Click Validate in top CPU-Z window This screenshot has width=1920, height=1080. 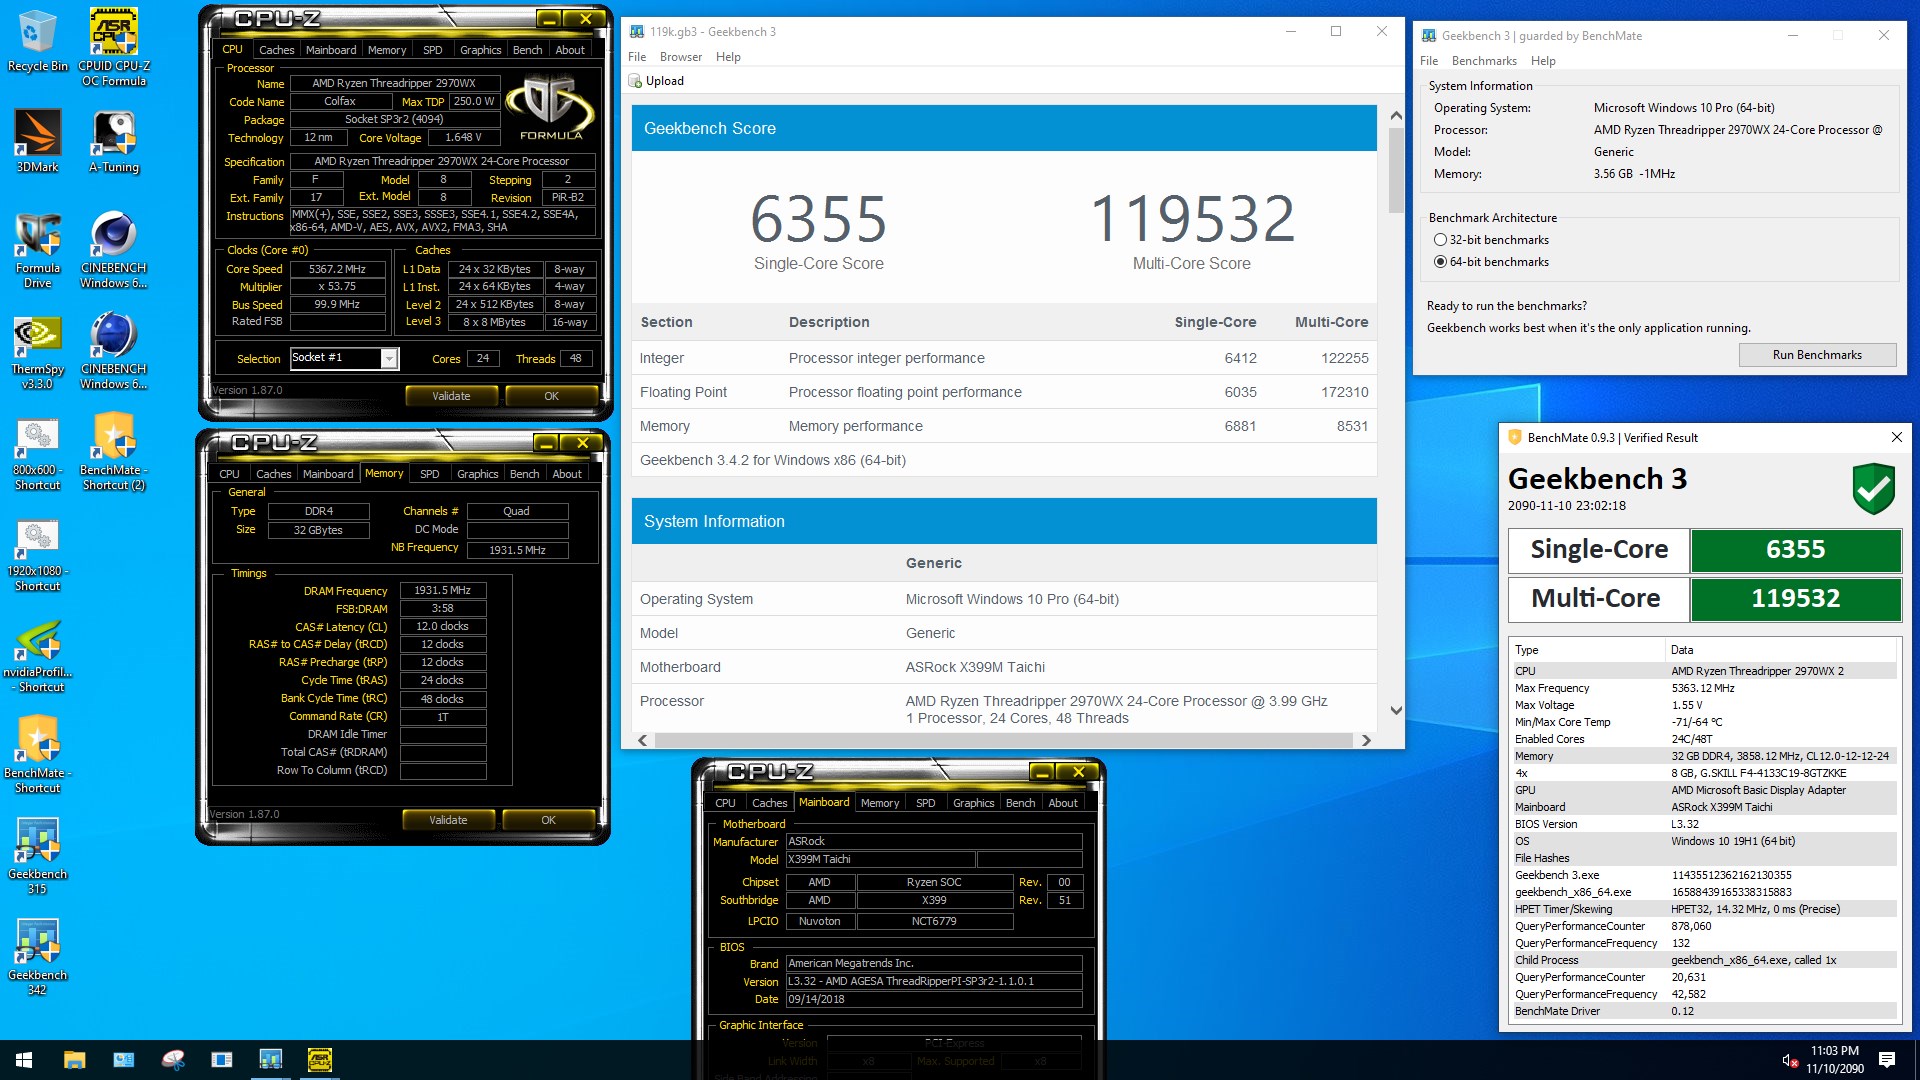point(450,396)
